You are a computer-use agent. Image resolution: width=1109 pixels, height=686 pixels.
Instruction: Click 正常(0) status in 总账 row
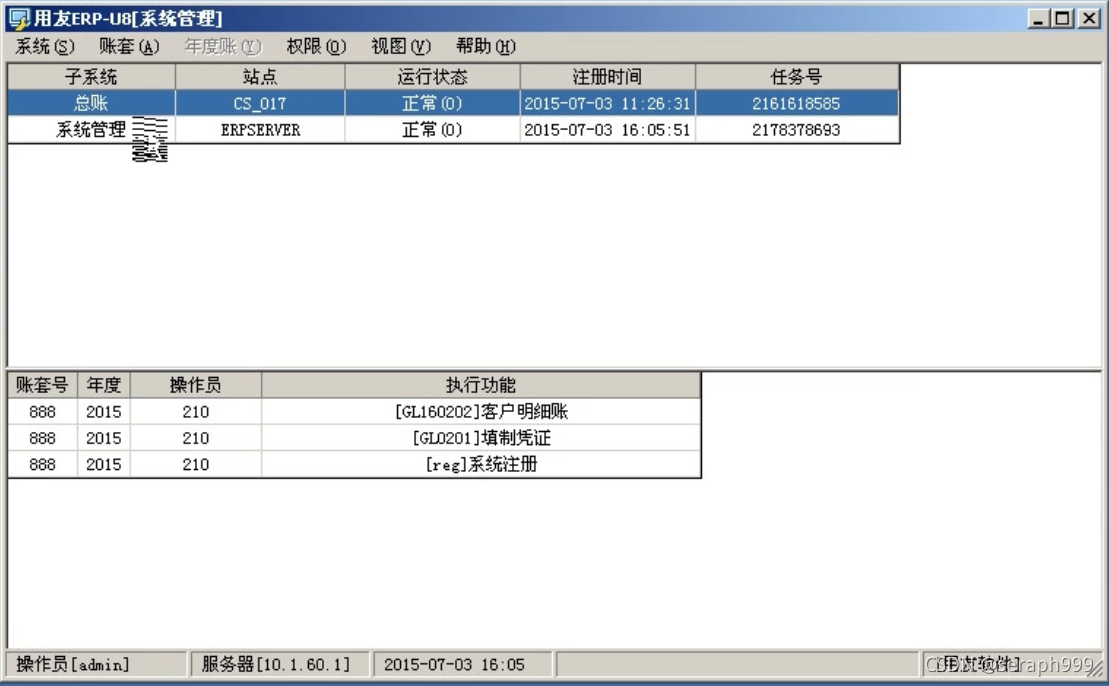(432, 103)
